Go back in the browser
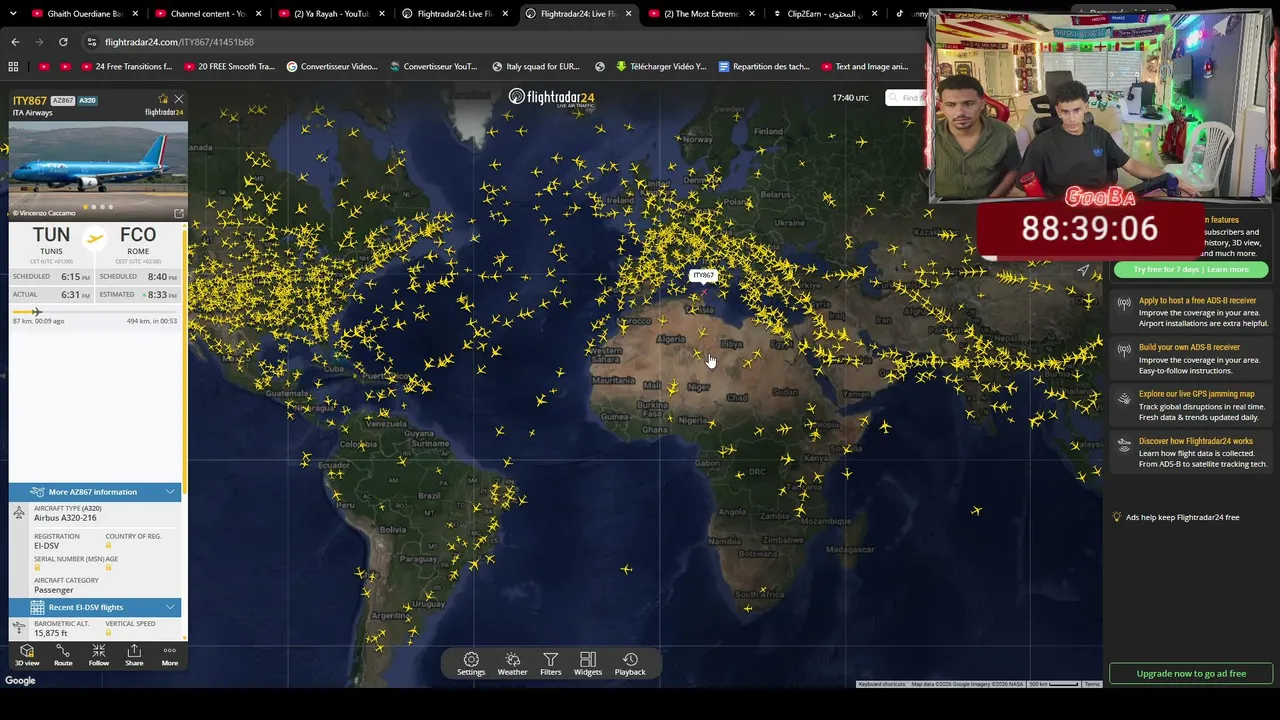The height and width of the screenshot is (720, 1280). [15, 42]
